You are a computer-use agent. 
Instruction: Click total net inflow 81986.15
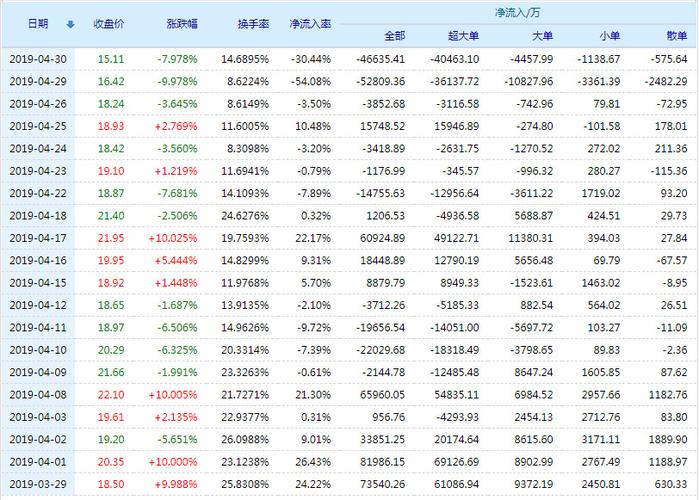383,462
